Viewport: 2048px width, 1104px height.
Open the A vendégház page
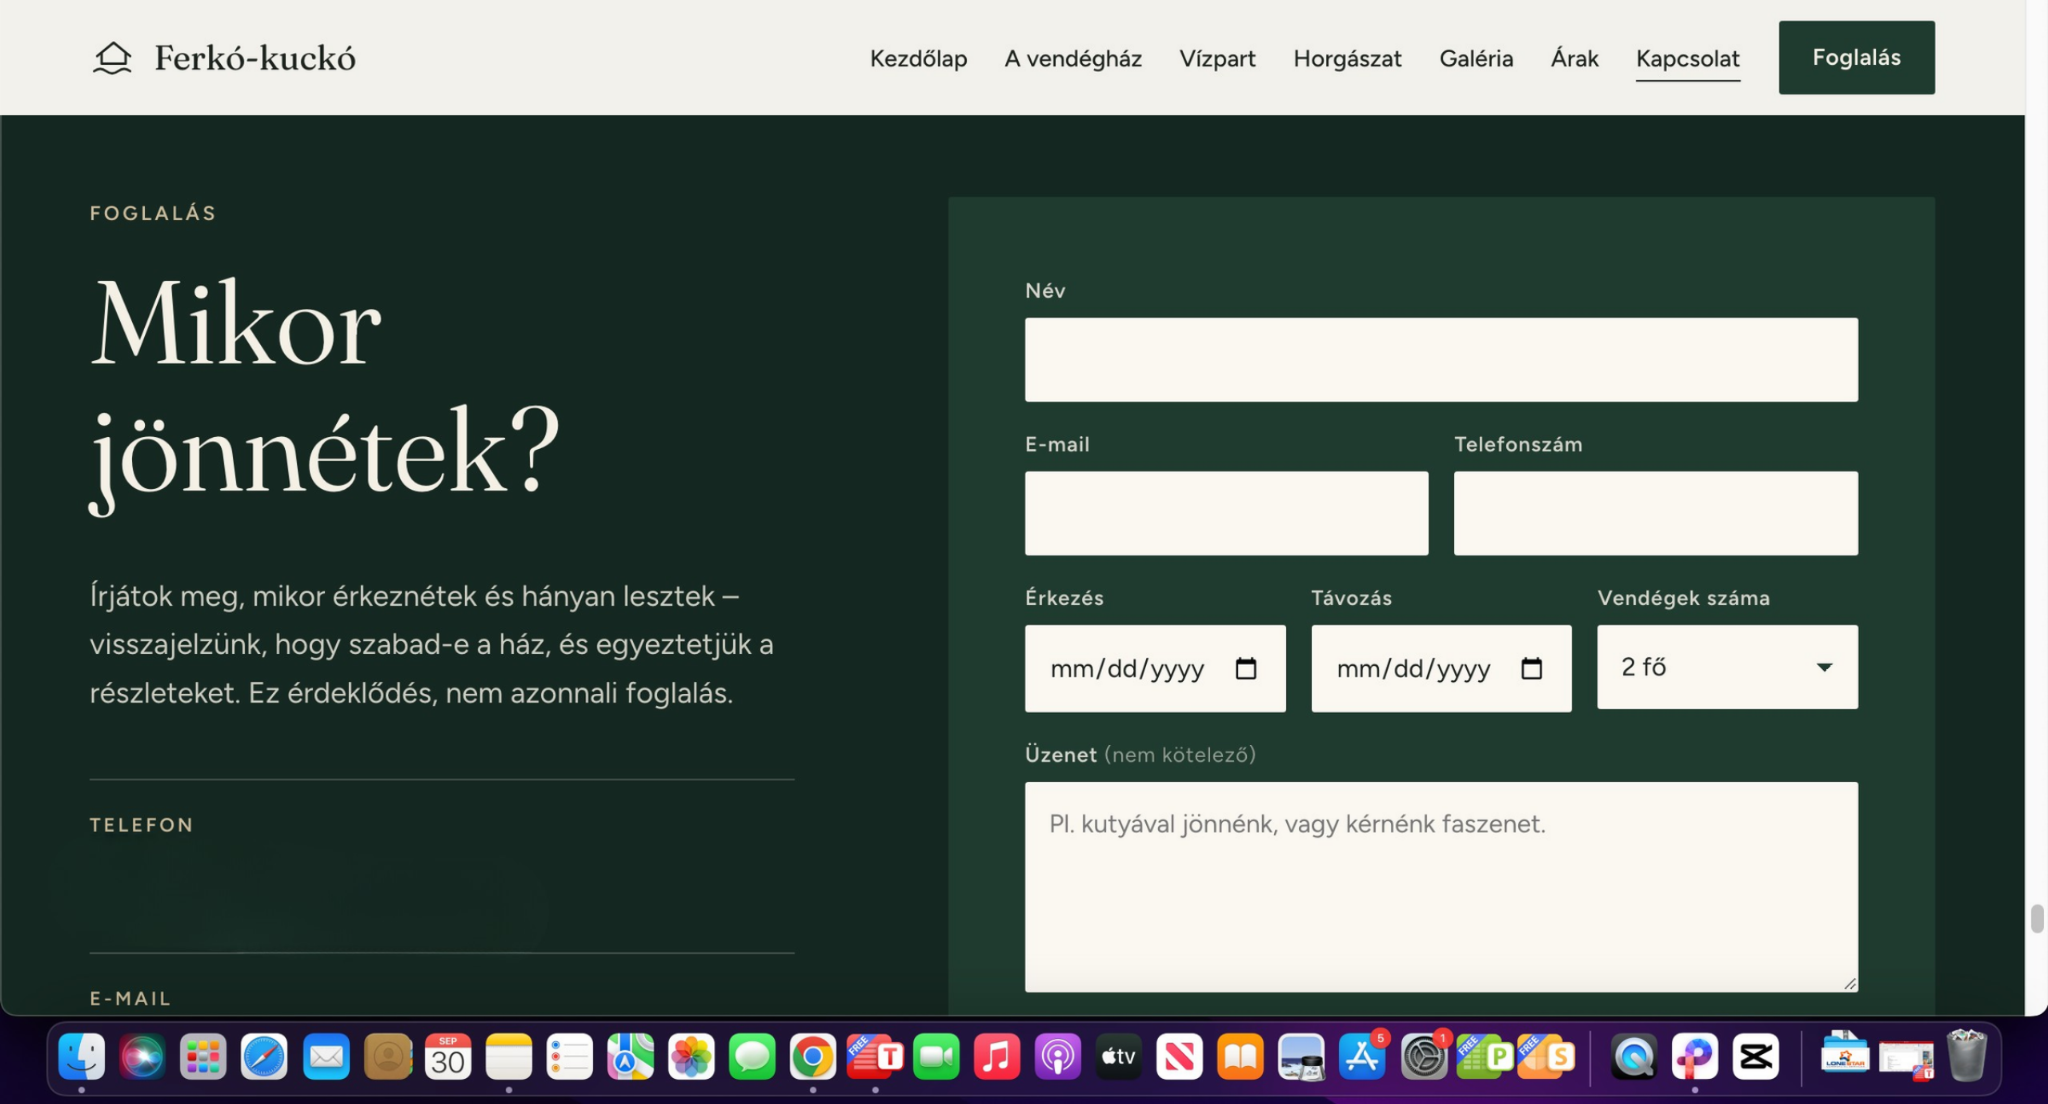click(1073, 58)
